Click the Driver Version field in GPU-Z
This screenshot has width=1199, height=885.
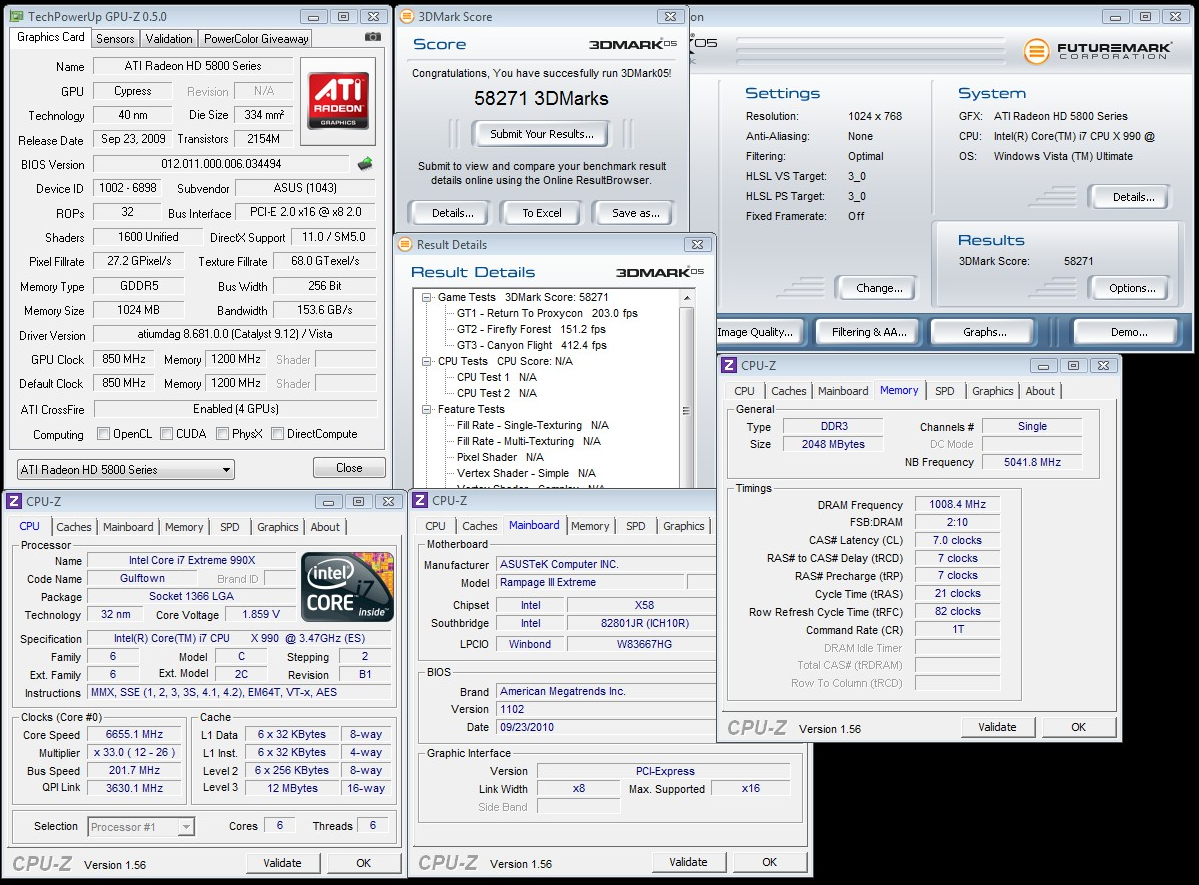[x=235, y=334]
